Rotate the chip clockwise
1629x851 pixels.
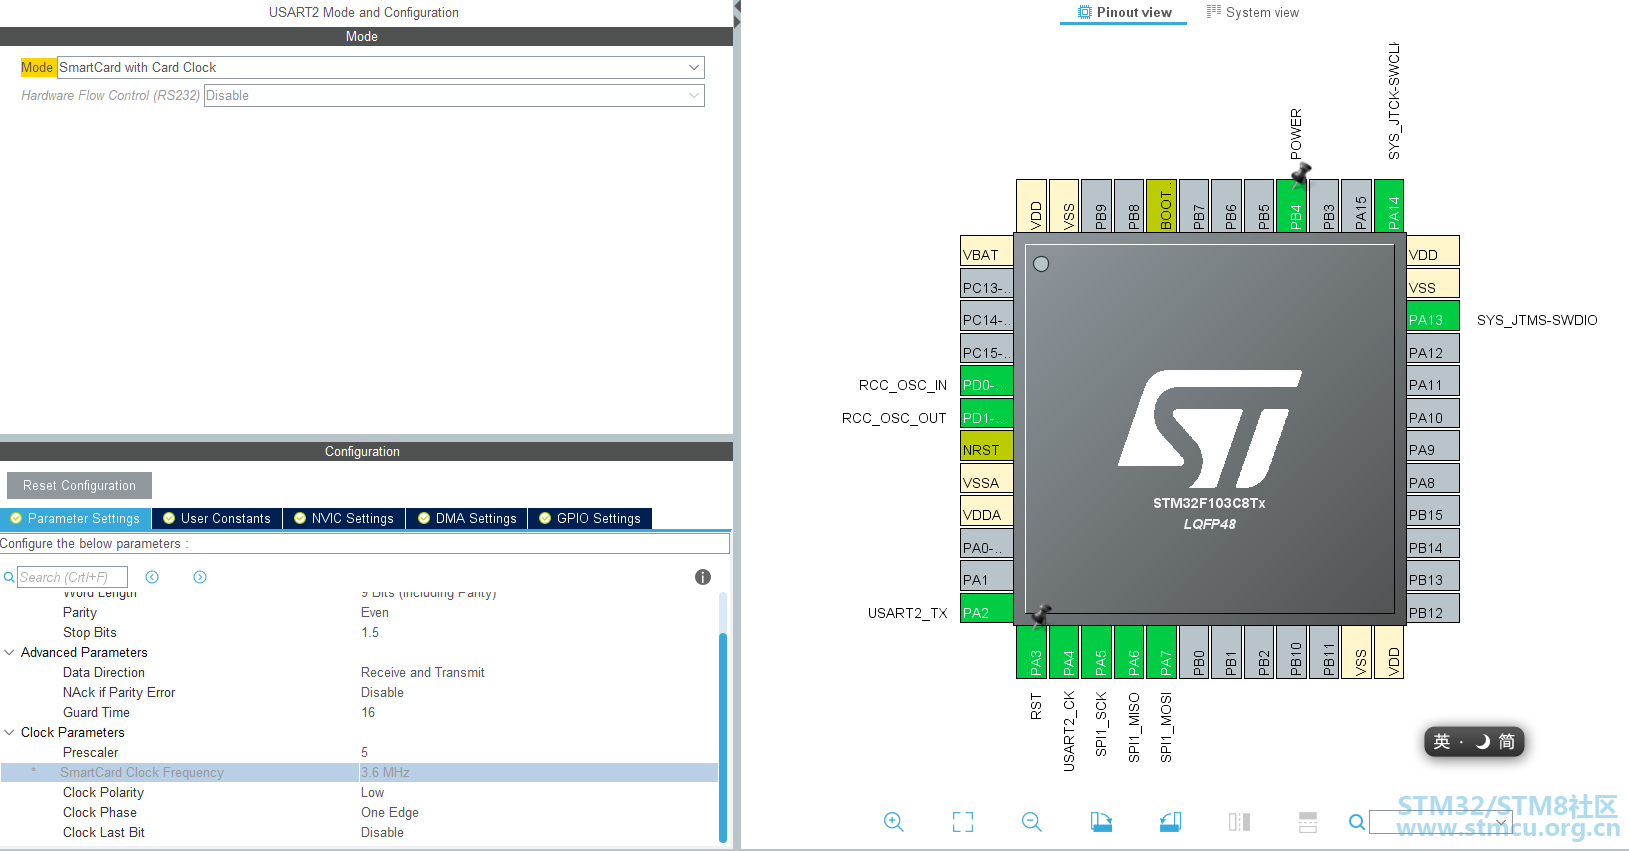tap(1101, 822)
